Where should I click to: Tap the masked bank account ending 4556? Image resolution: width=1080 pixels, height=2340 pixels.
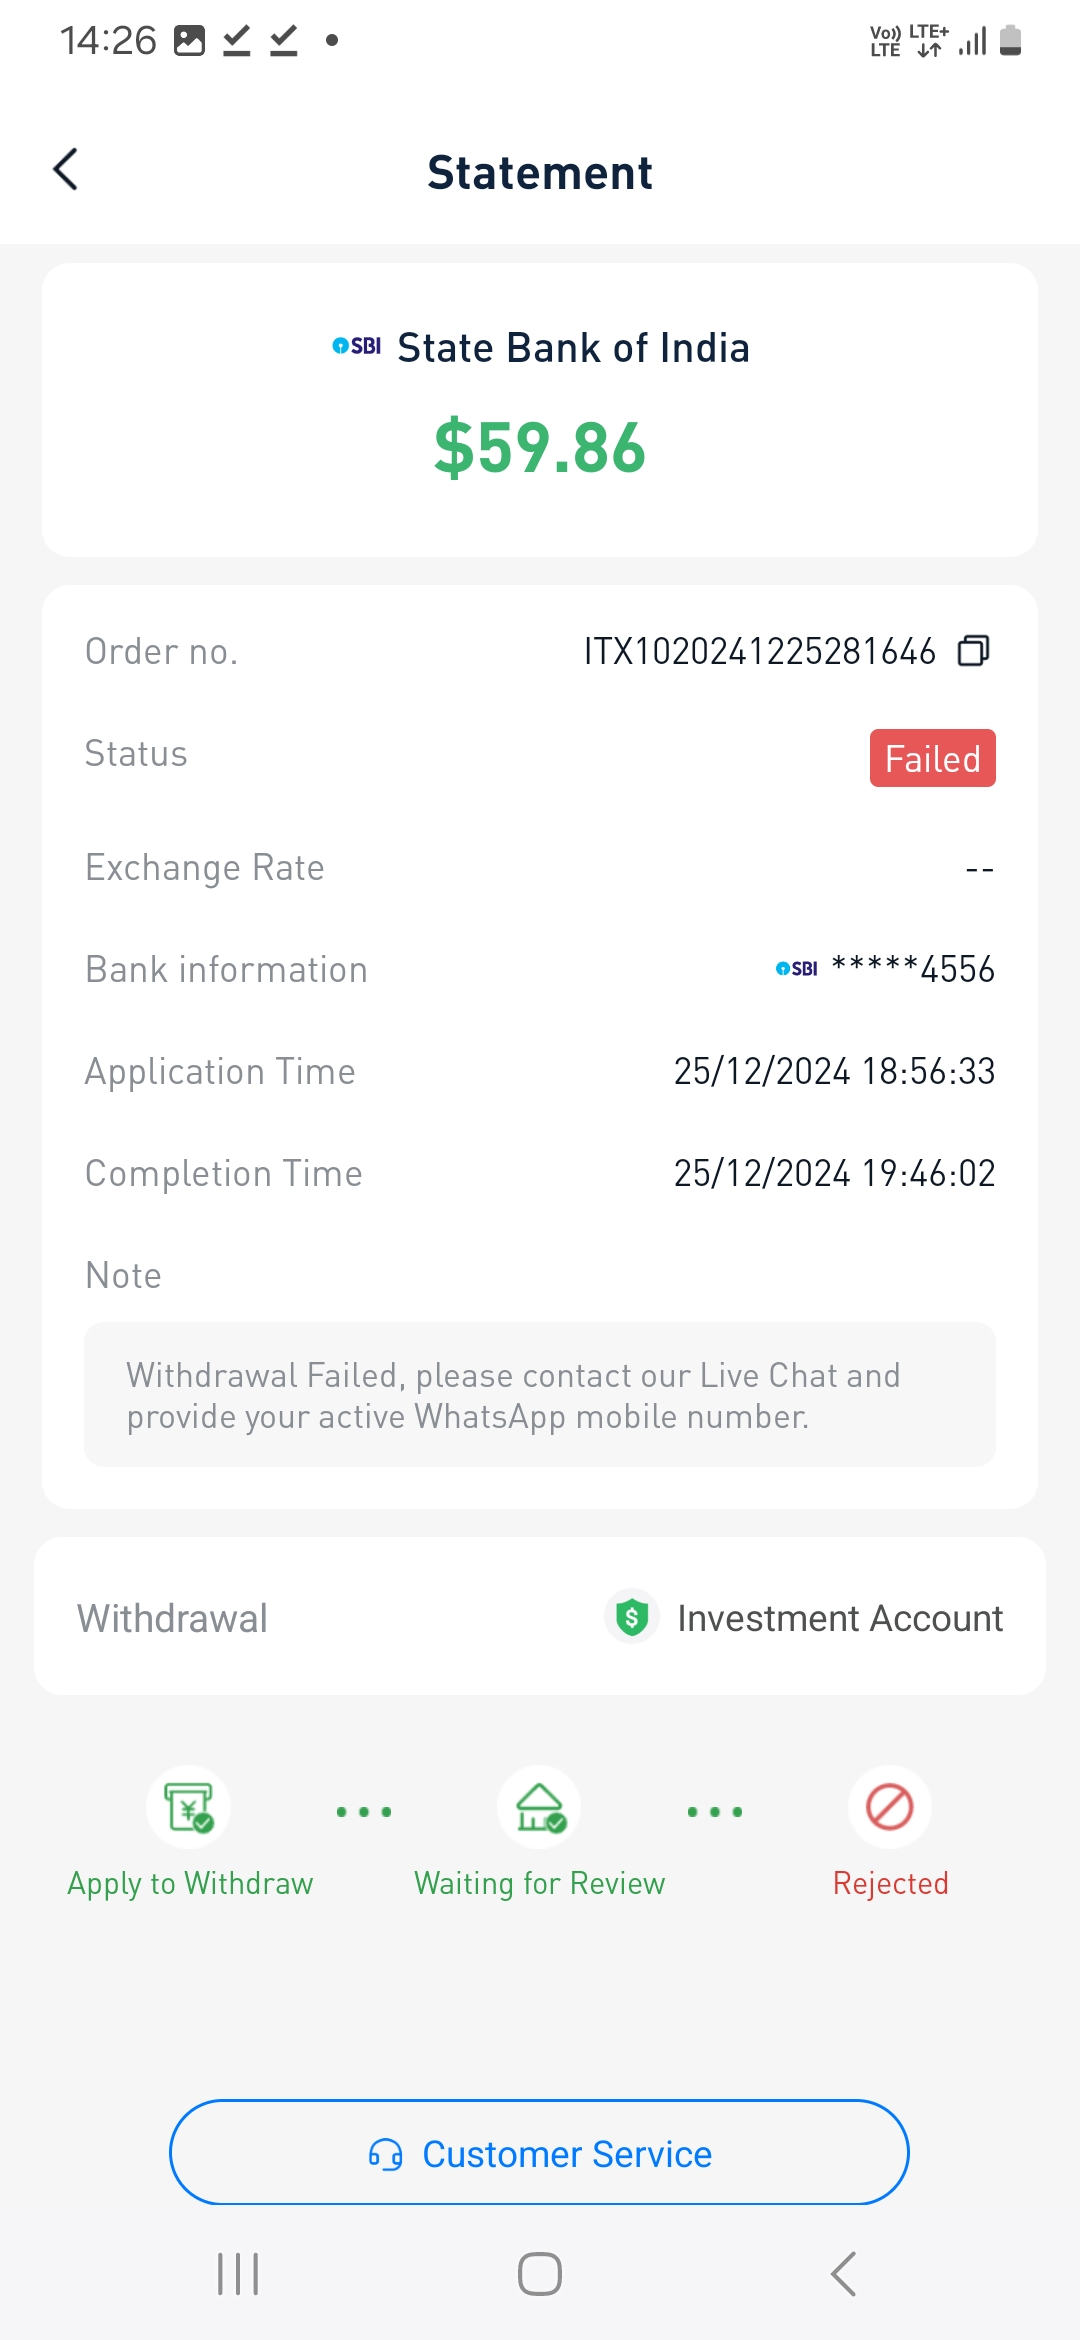[x=912, y=969]
